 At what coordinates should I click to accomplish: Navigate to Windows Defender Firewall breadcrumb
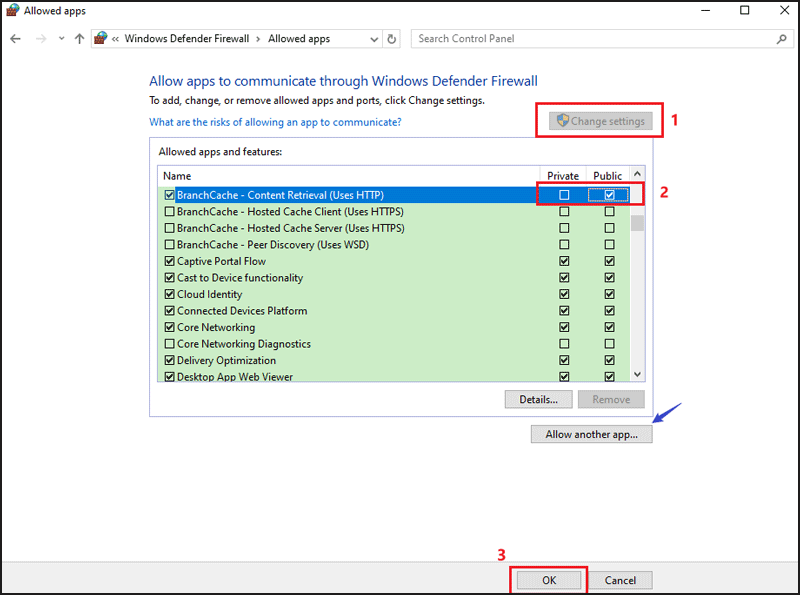[187, 39]
